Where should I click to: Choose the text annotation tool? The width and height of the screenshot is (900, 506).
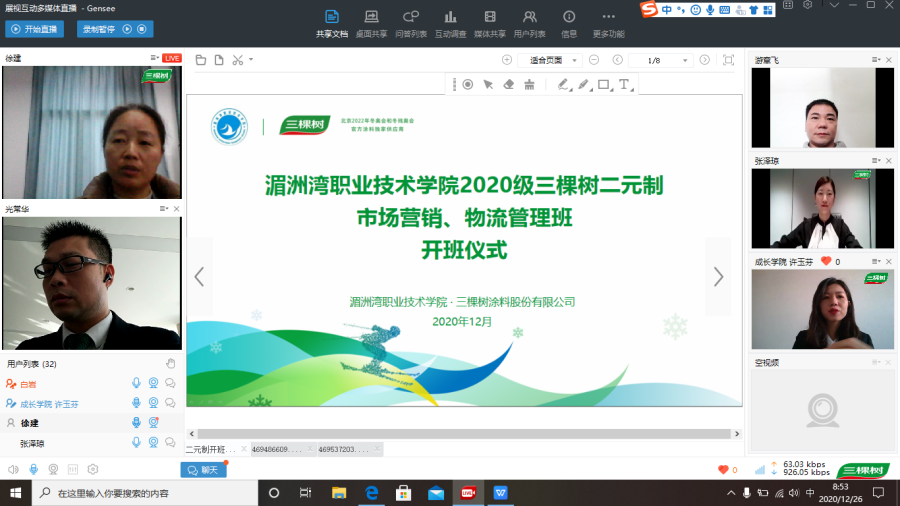624,85
